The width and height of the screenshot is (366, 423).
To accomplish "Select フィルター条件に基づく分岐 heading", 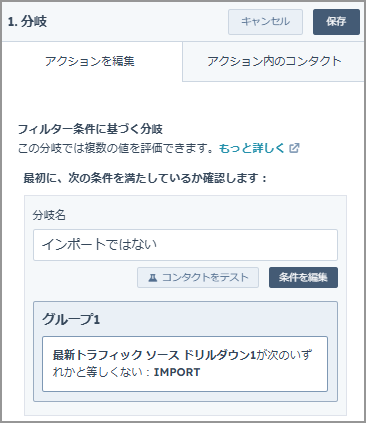I will pyautogui.click(x=90, y=129).
